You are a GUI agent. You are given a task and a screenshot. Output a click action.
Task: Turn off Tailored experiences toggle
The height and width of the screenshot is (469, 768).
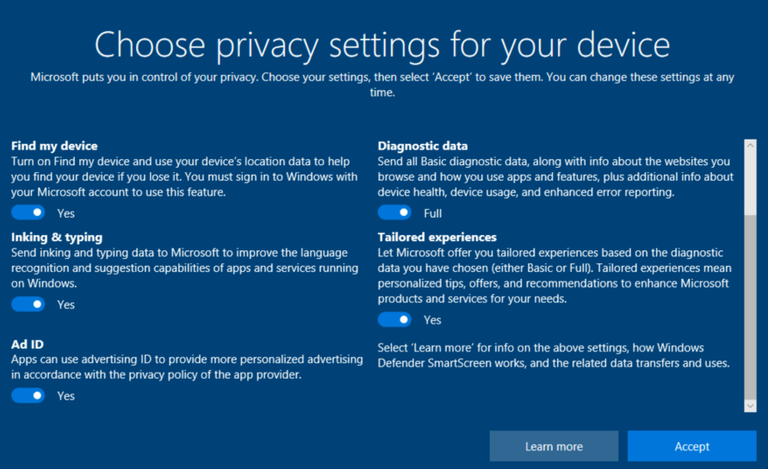(x=394, y=320)
